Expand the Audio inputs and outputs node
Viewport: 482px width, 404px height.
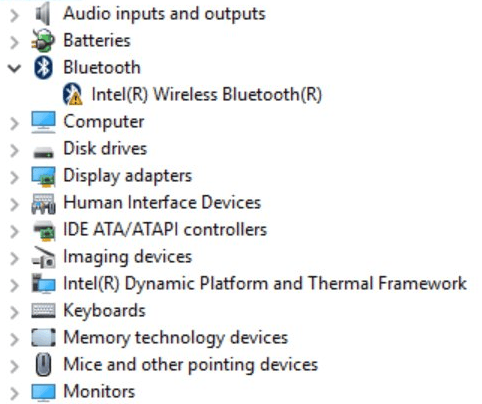point(14,15)
